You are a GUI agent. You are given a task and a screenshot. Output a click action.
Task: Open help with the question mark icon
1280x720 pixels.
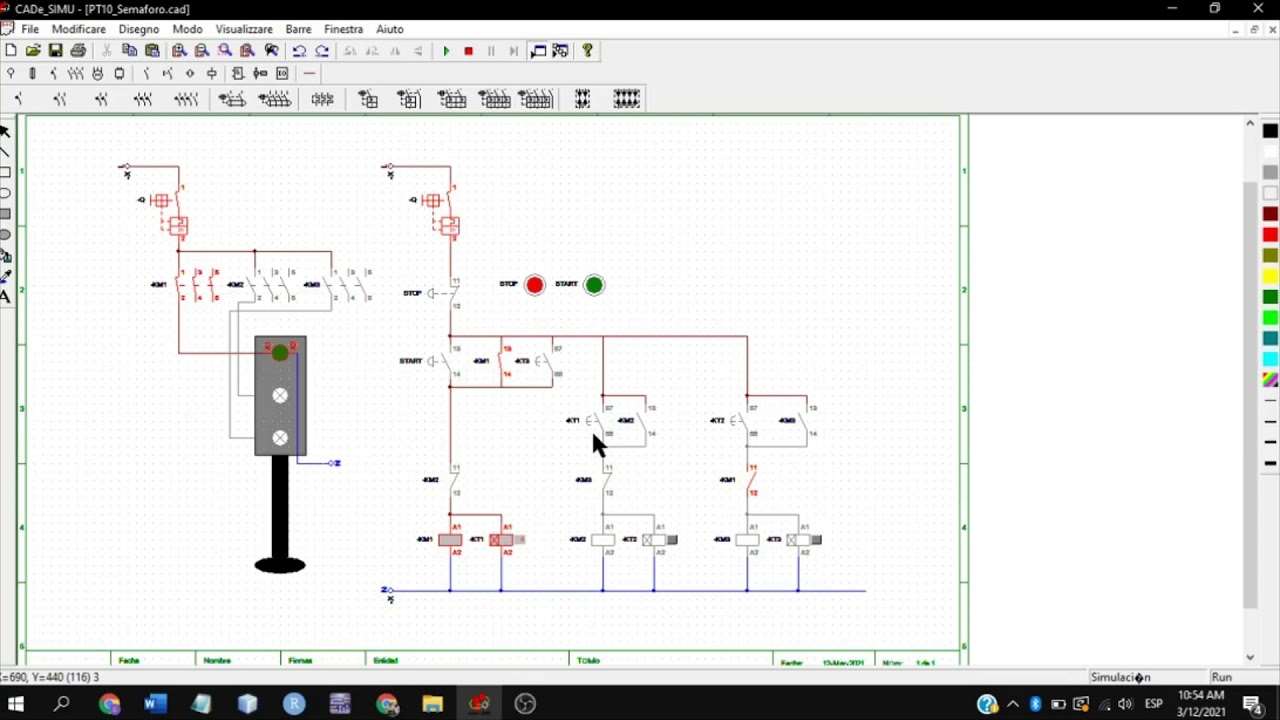(x=587, y=51)
